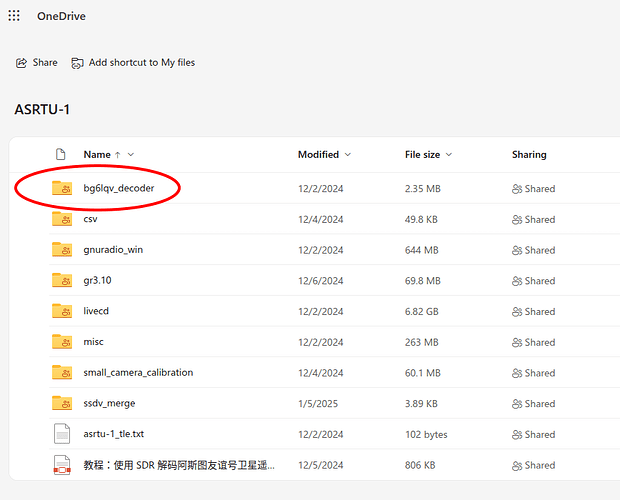
Task: Click the Sharing column header
Action: click(x=529, y=155)
